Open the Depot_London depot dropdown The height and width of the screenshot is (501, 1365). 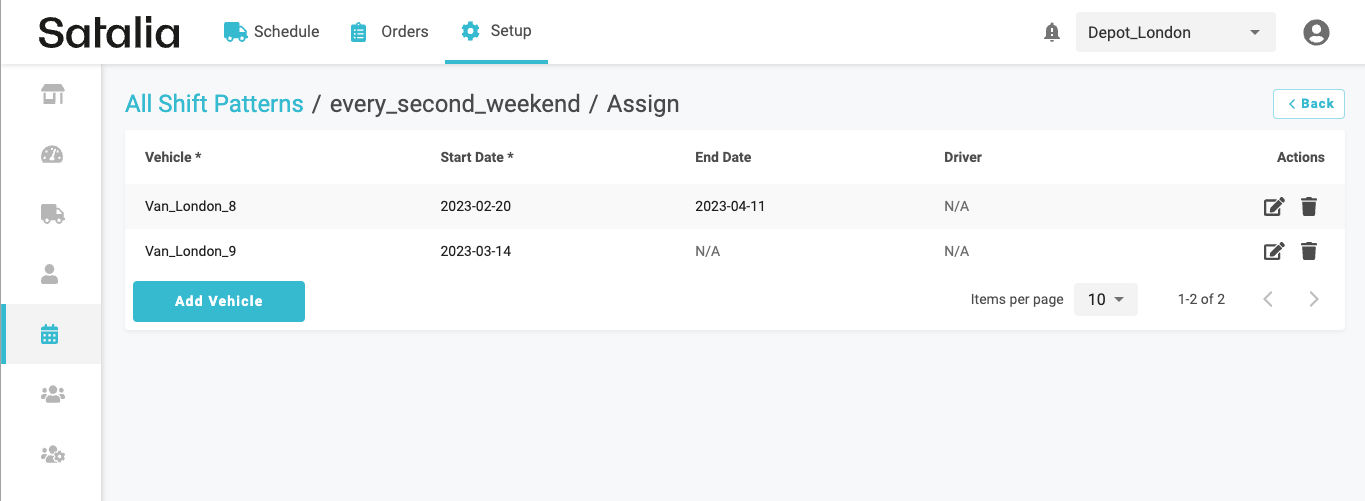pos(1175,33)
